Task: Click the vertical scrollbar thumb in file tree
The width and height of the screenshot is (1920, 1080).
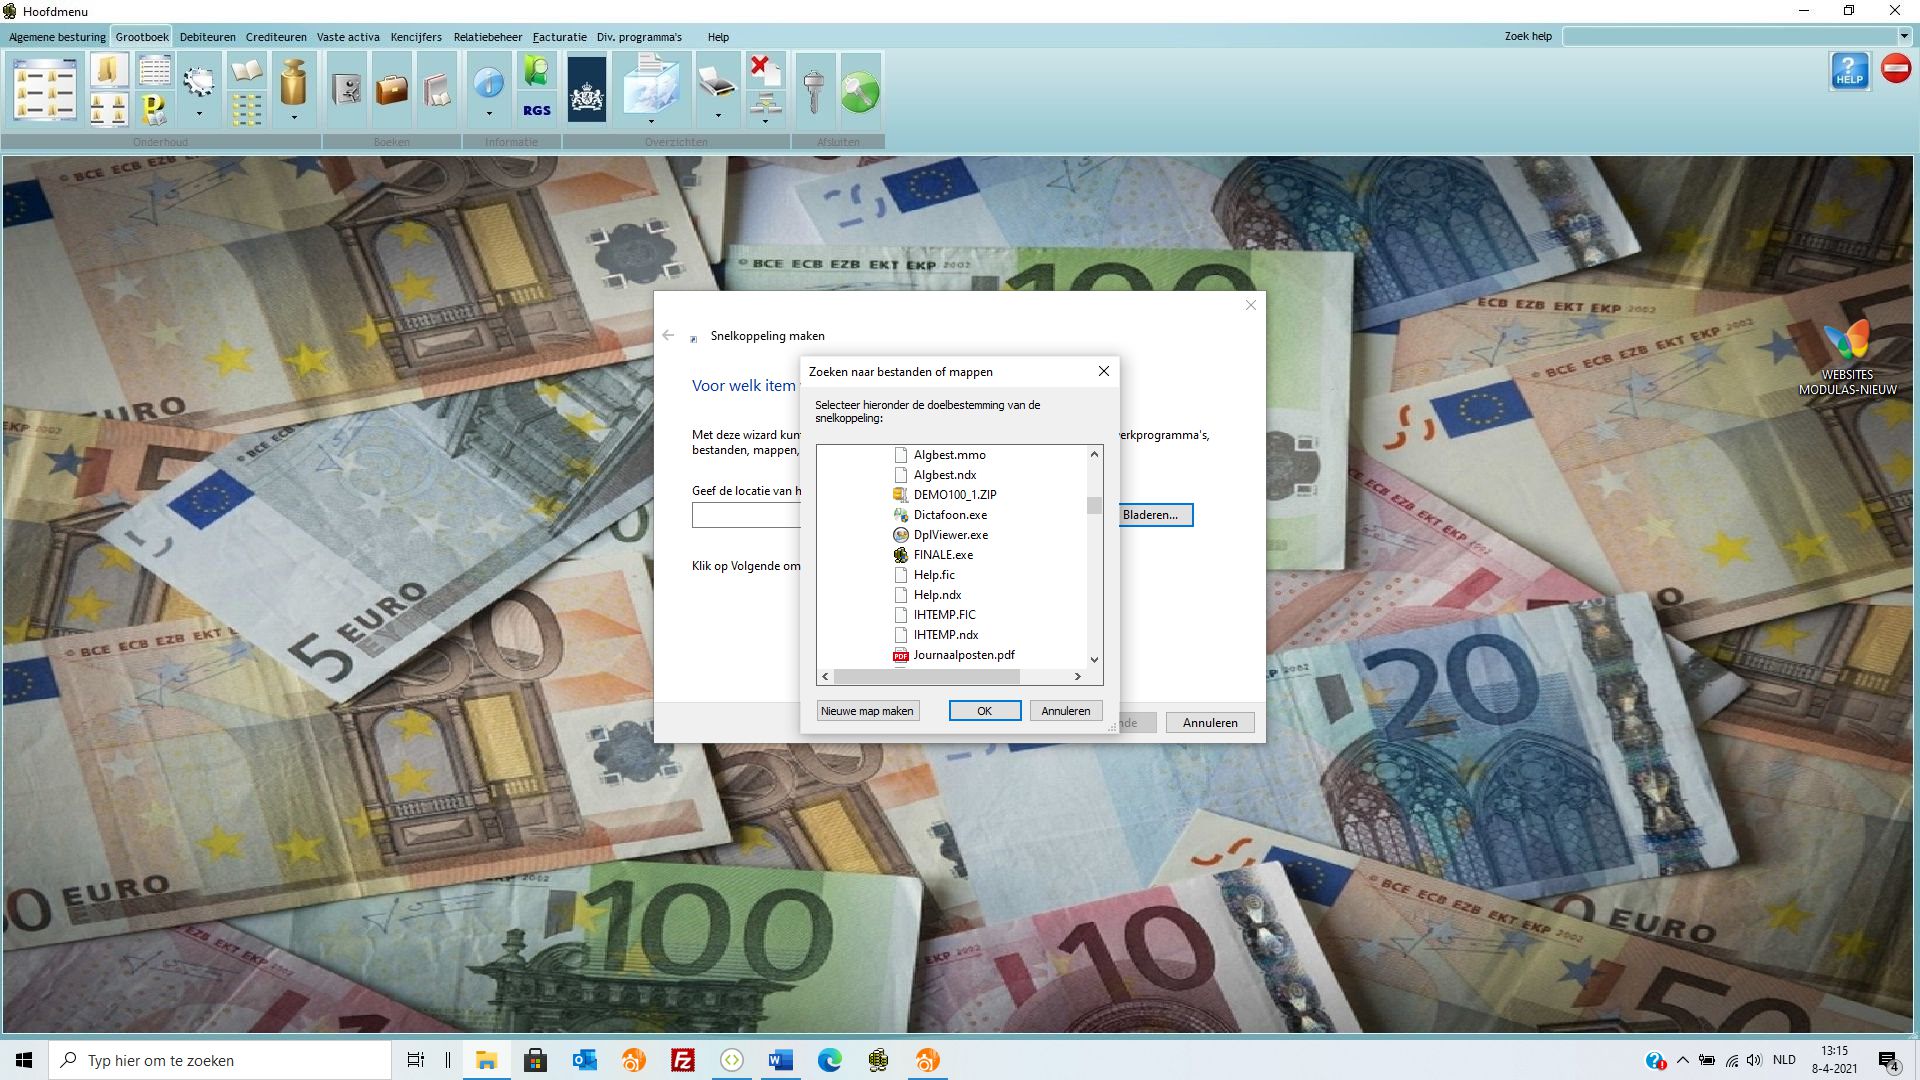Action: tap(1094, 505)
